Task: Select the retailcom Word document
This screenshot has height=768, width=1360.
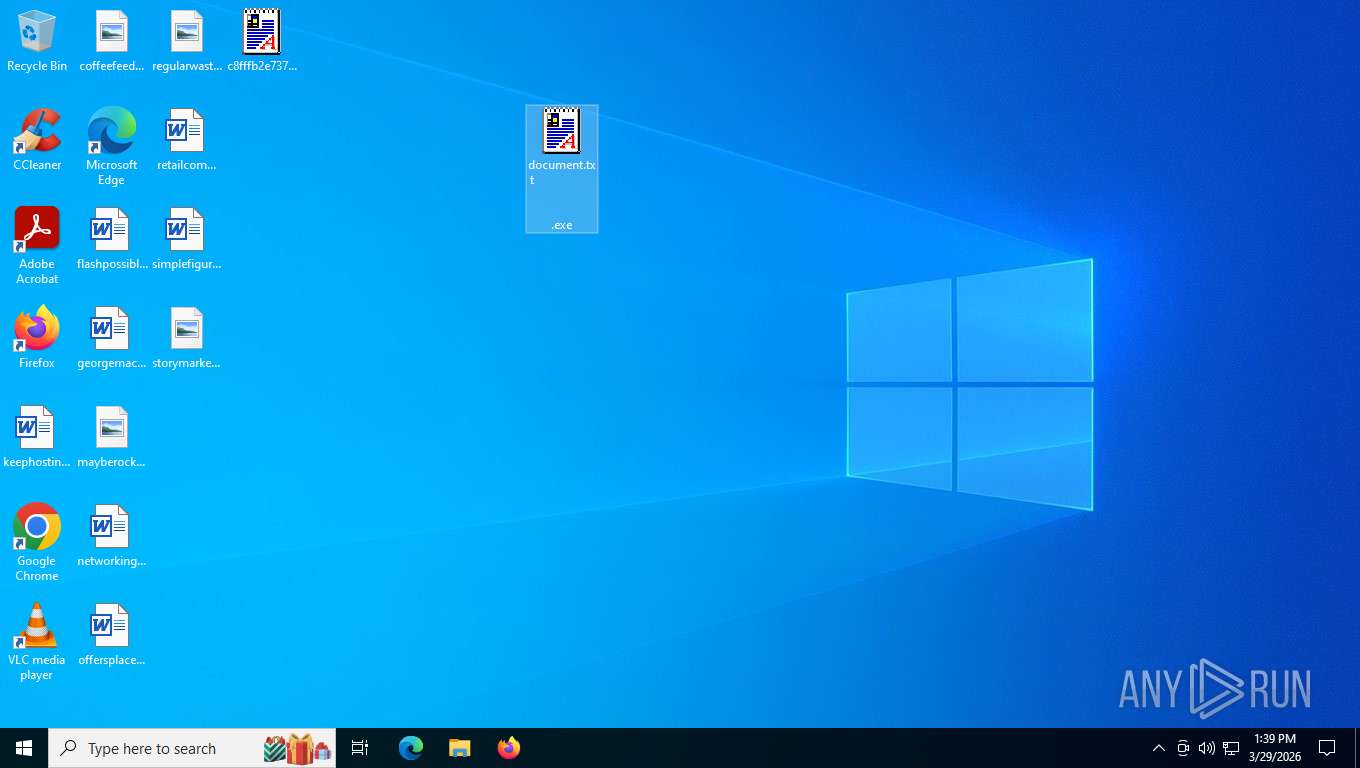Action: 187,140
